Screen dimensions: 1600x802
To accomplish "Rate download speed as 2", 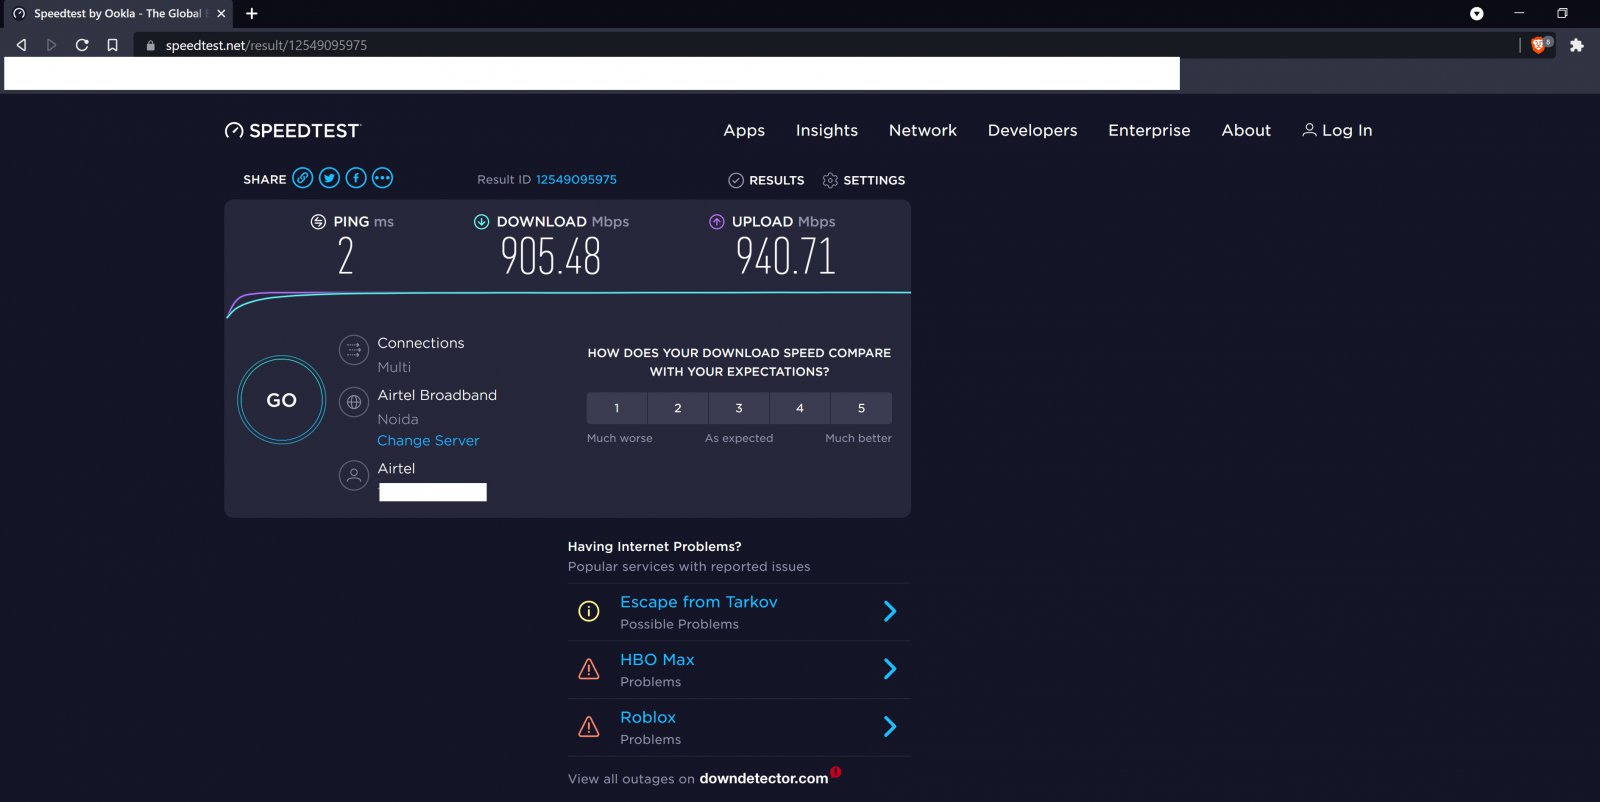I will tap(678, 408).
